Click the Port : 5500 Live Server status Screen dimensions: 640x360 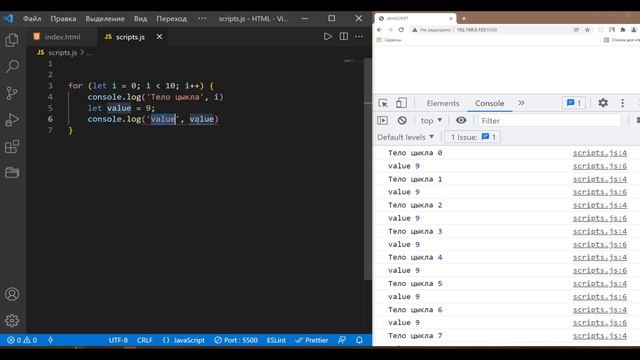coord(236,340)
